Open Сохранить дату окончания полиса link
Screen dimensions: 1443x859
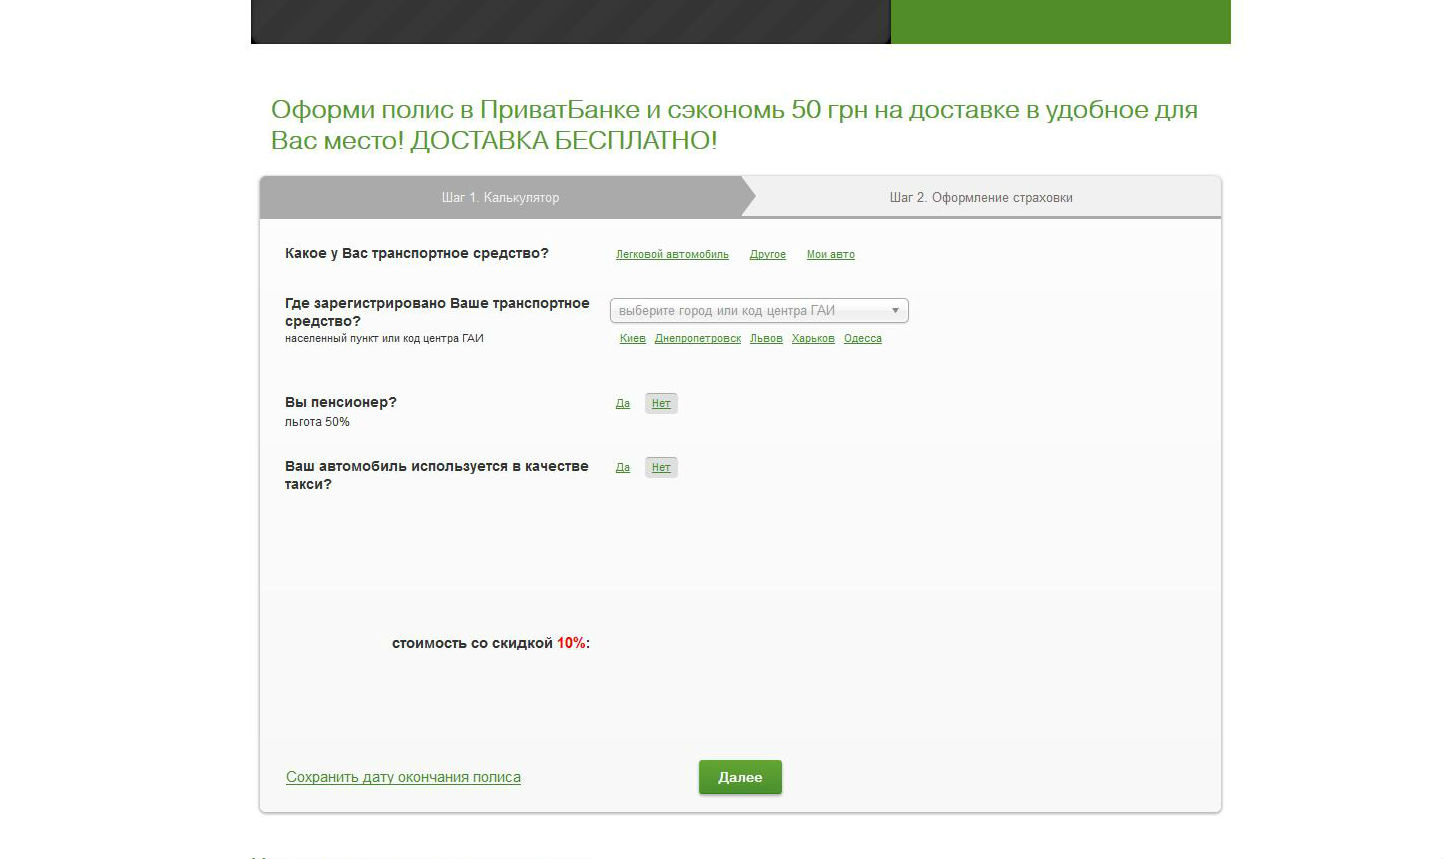pos(403,777)
